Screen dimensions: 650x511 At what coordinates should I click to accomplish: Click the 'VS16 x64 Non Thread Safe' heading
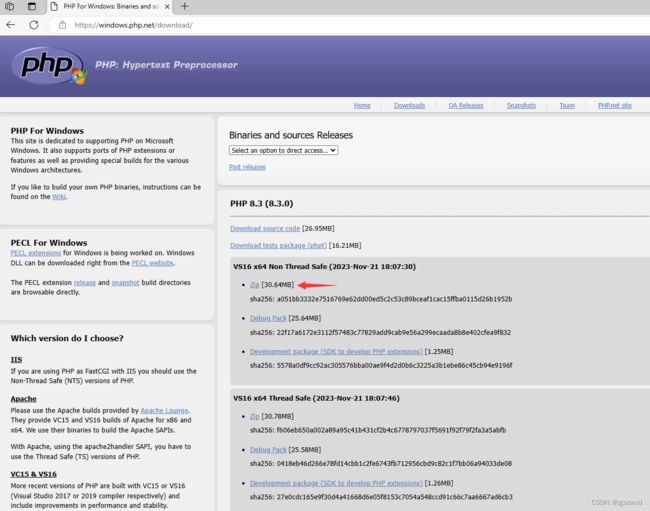(325, 266)
